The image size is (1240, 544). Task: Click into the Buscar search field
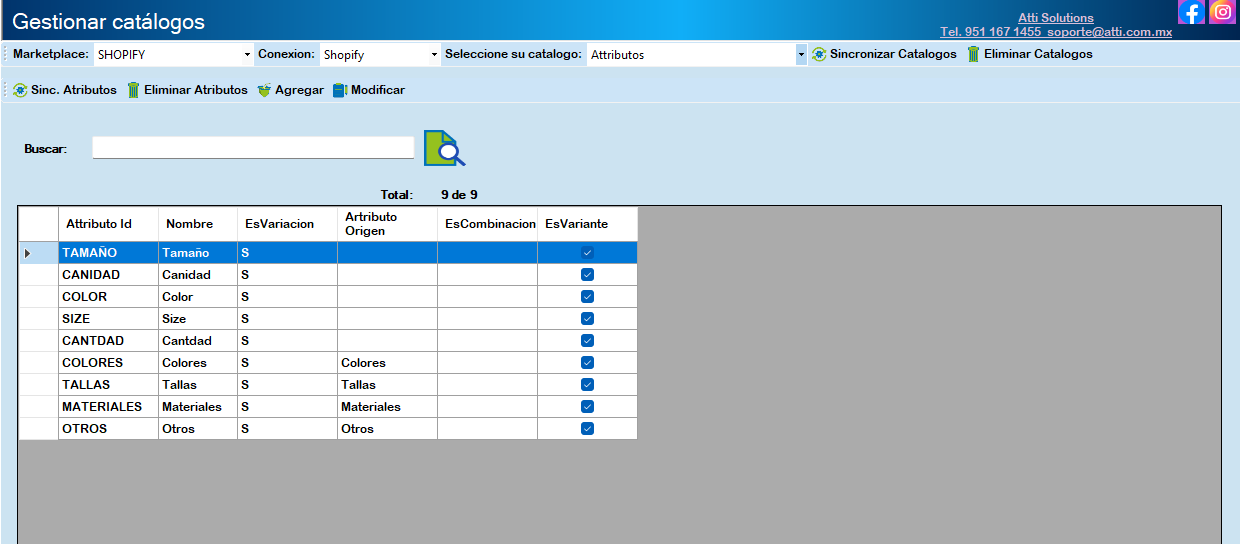click(253, 148)
